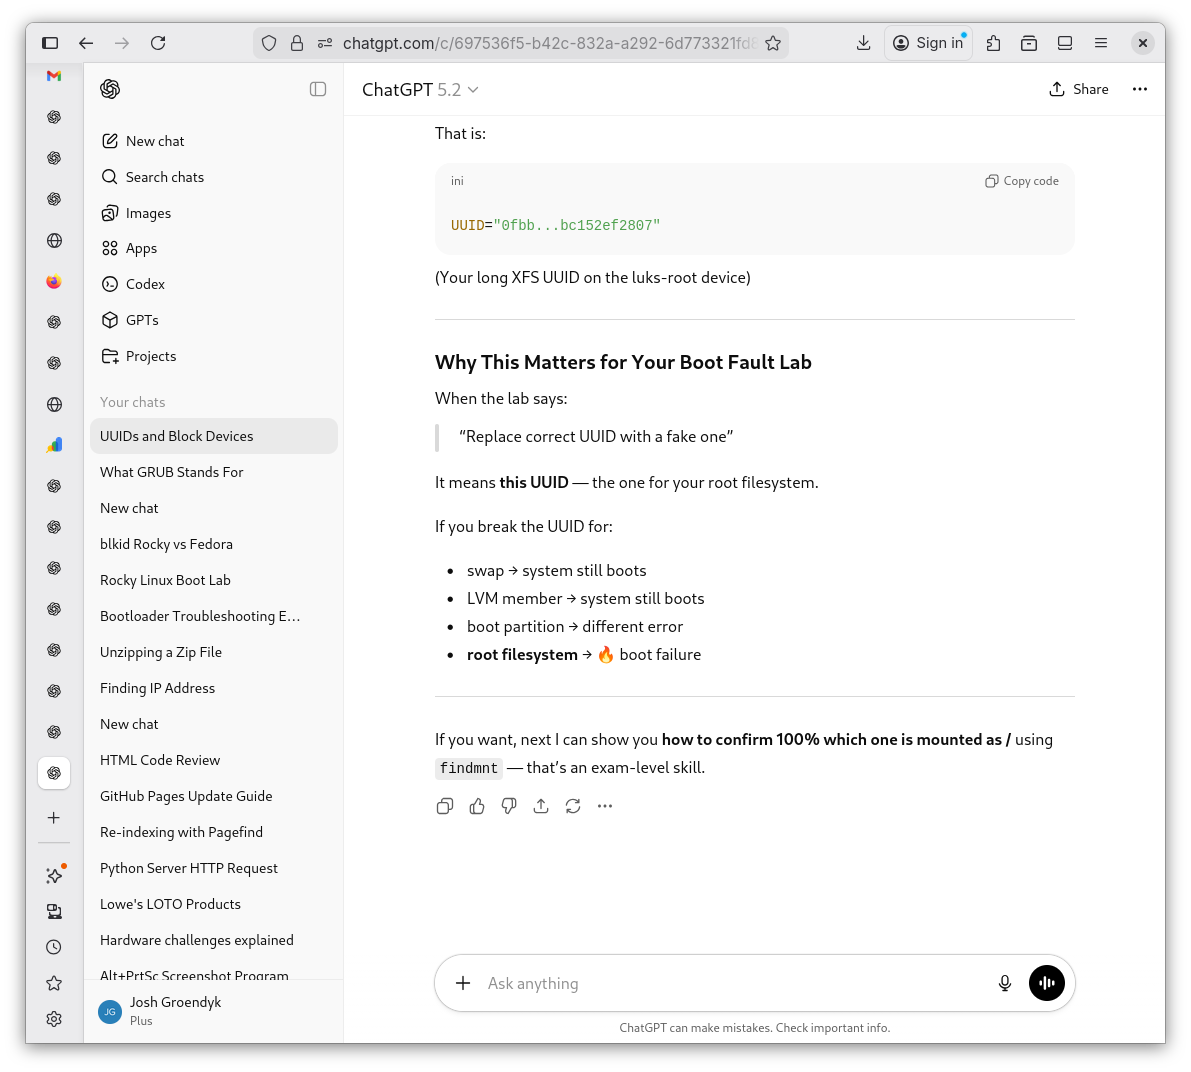Toggle the ChatGPT sidebar closed
Image resolution: width=1191 pixels, height=1072 pixels.
coord(318,89)
